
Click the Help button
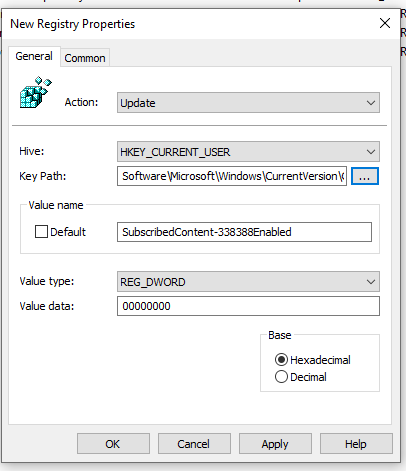[x=356, y=444]
